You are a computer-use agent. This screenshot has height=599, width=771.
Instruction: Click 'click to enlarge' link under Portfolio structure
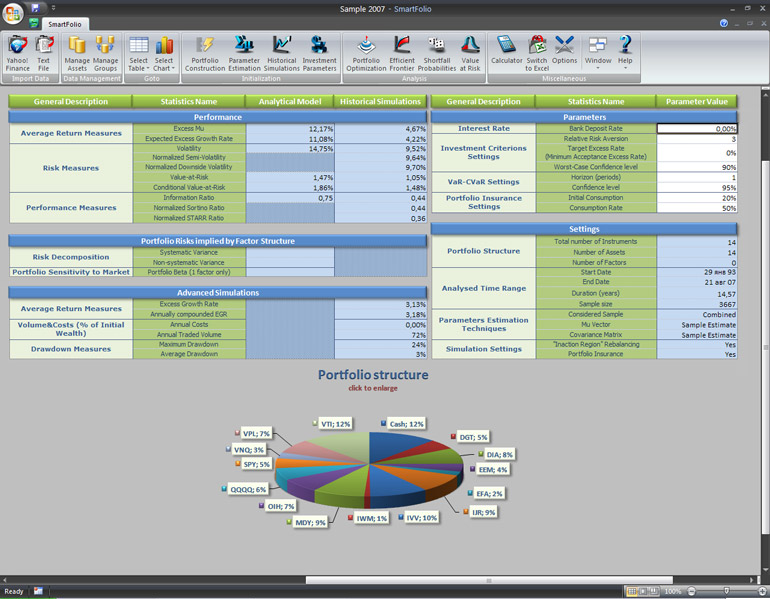tap(373, 388)
